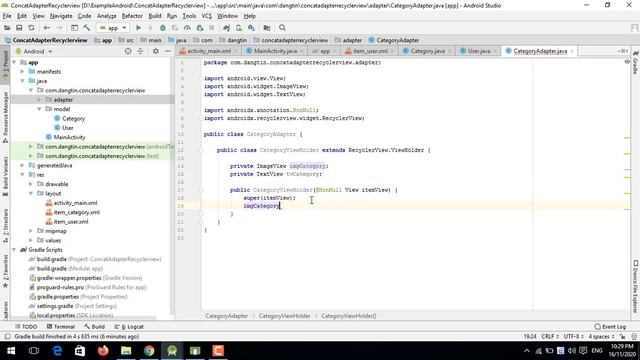Debug the app with the bug icon
The height and width of the screenshot is (360, 640).
(162, 28)
